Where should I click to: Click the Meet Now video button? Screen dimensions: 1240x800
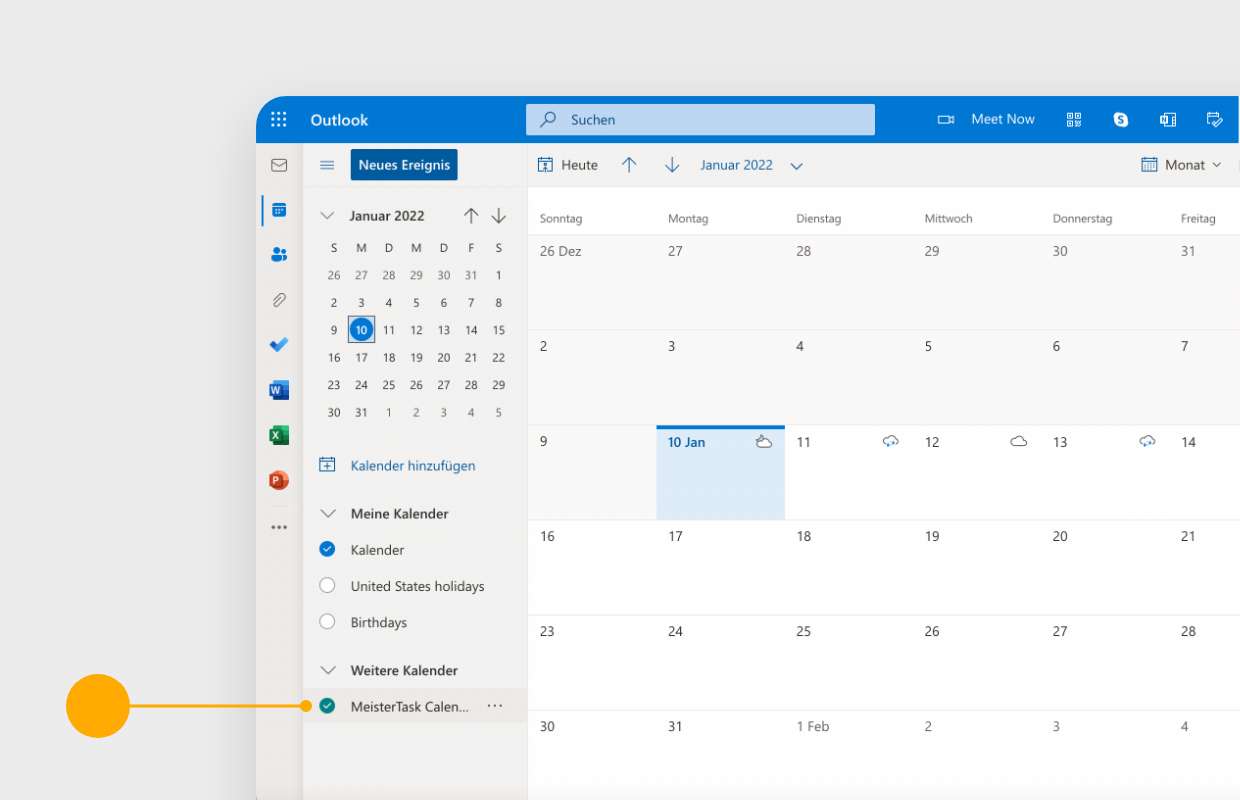pos(986,119)
